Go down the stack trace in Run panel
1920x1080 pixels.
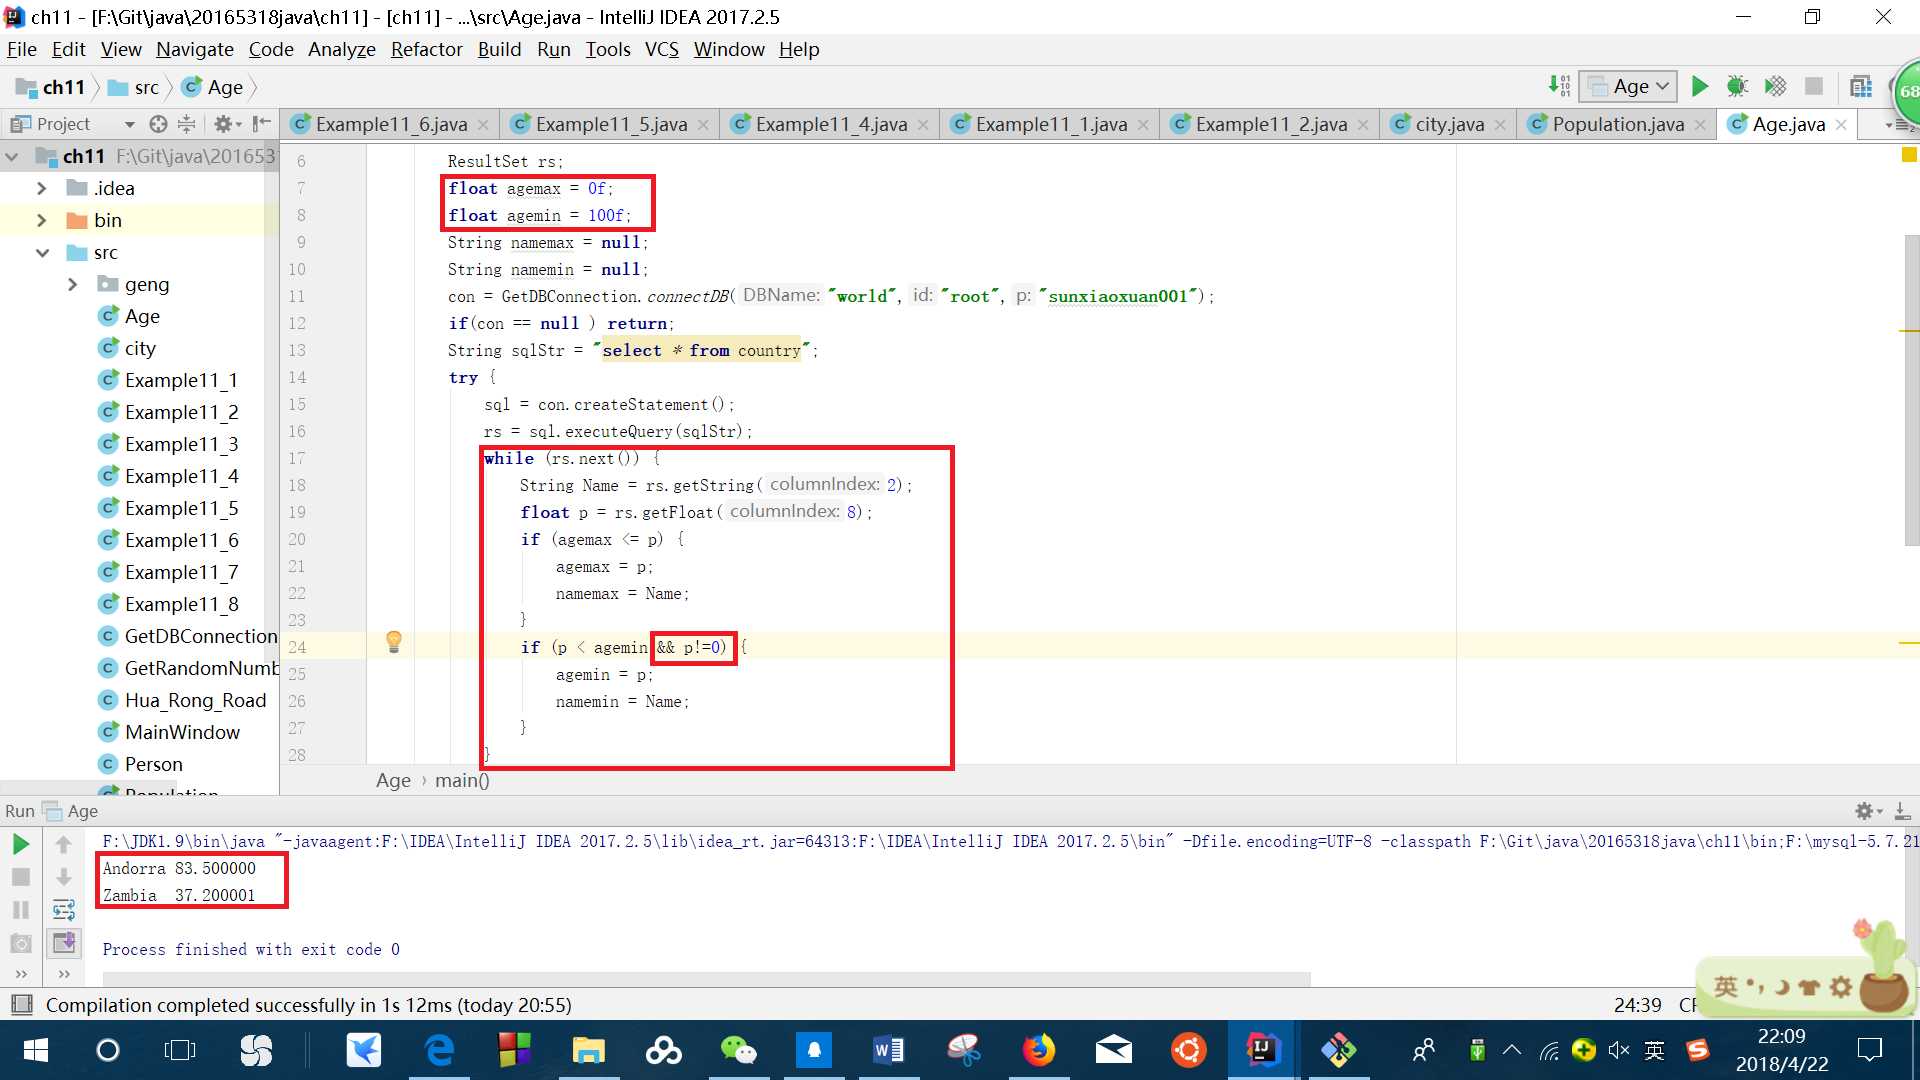[x=63, y=877]
